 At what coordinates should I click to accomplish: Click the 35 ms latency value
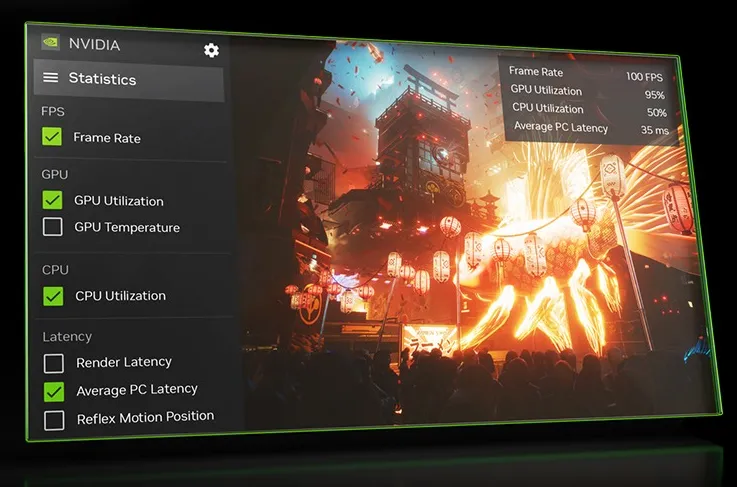[x=655, y=130]
